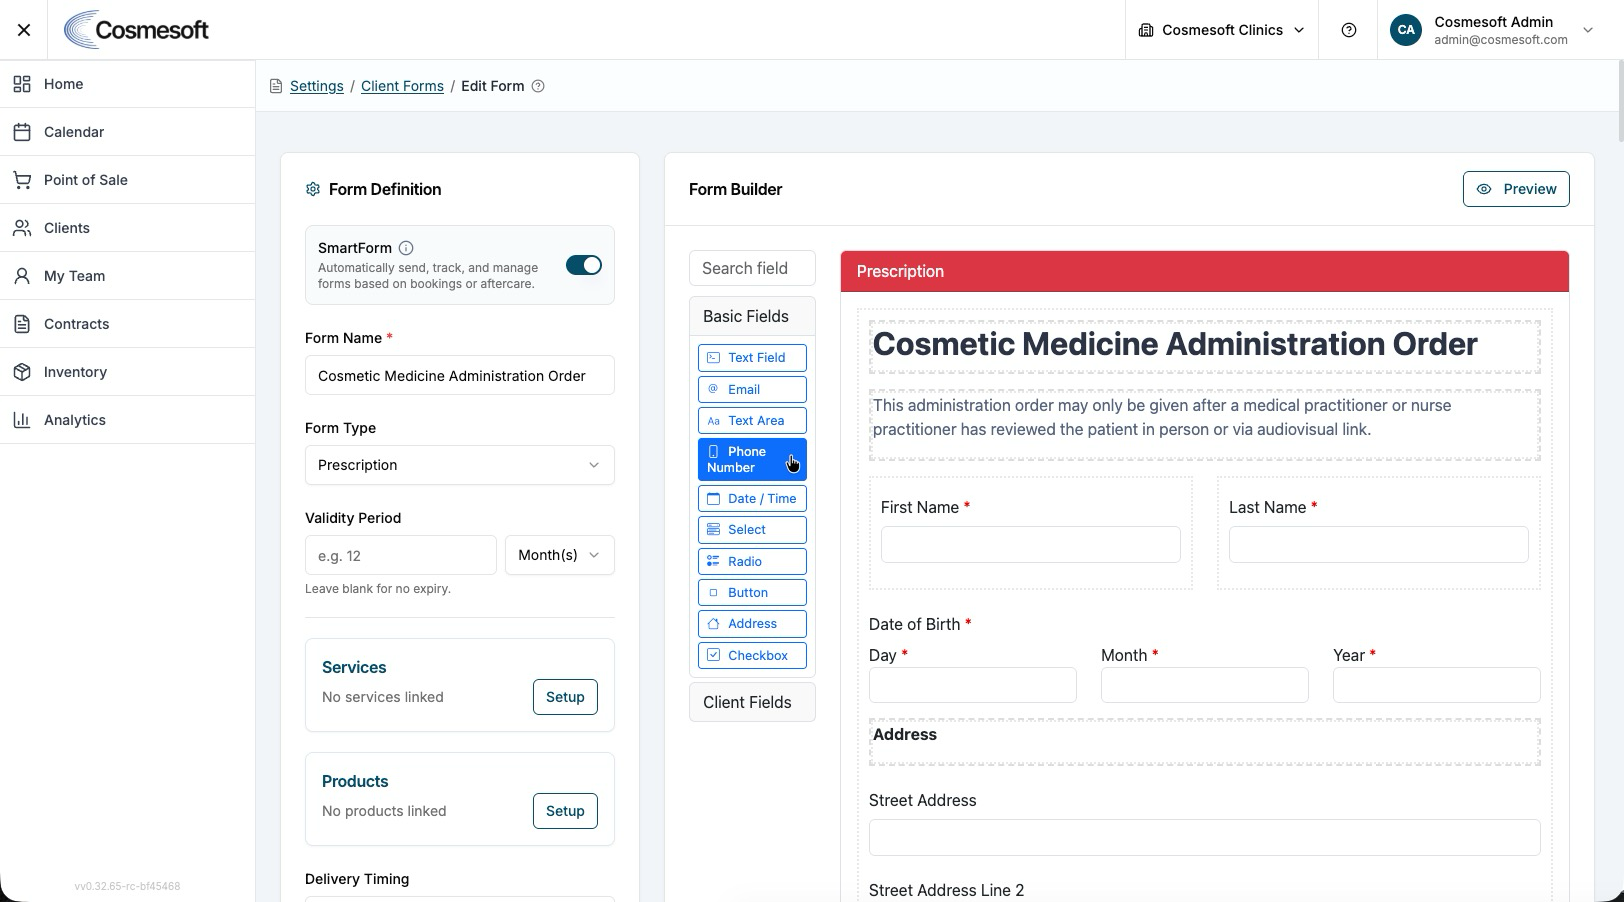Viewport: 1624px width, 902px height.
Task: Open Analytics in the sidebar
Action: pos(128,420)
